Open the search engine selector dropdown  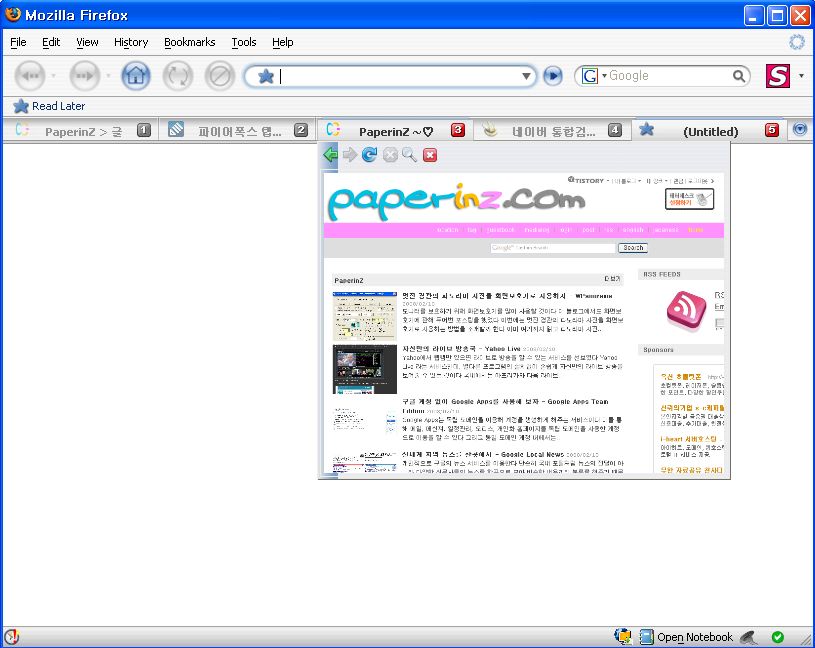tap(604, 76)
